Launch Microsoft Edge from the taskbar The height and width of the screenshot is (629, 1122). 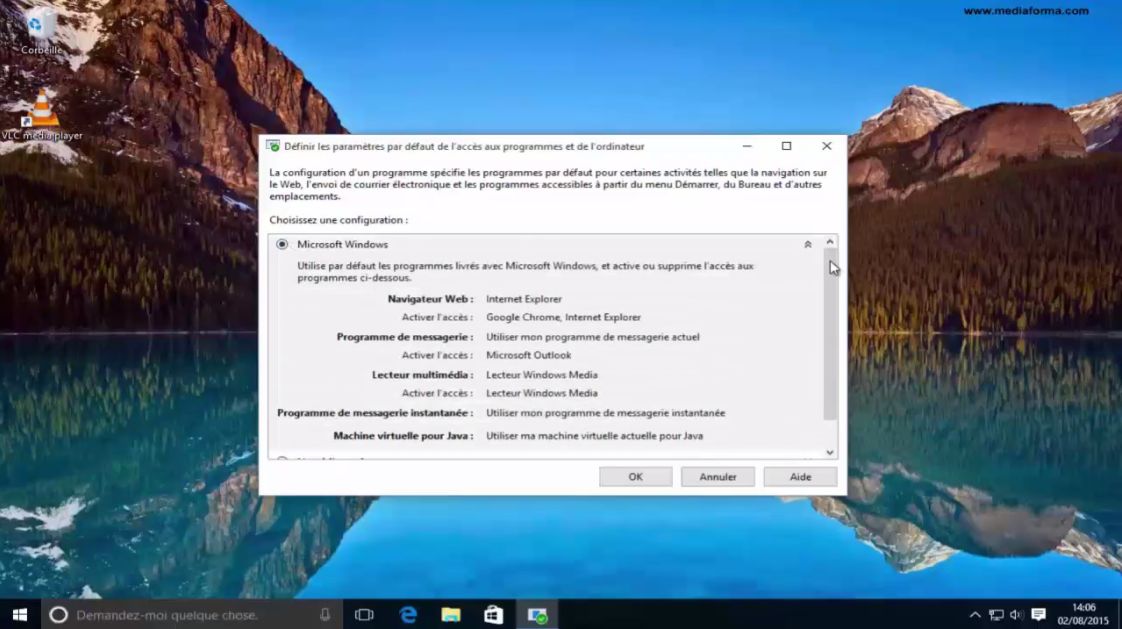(408, 615)
